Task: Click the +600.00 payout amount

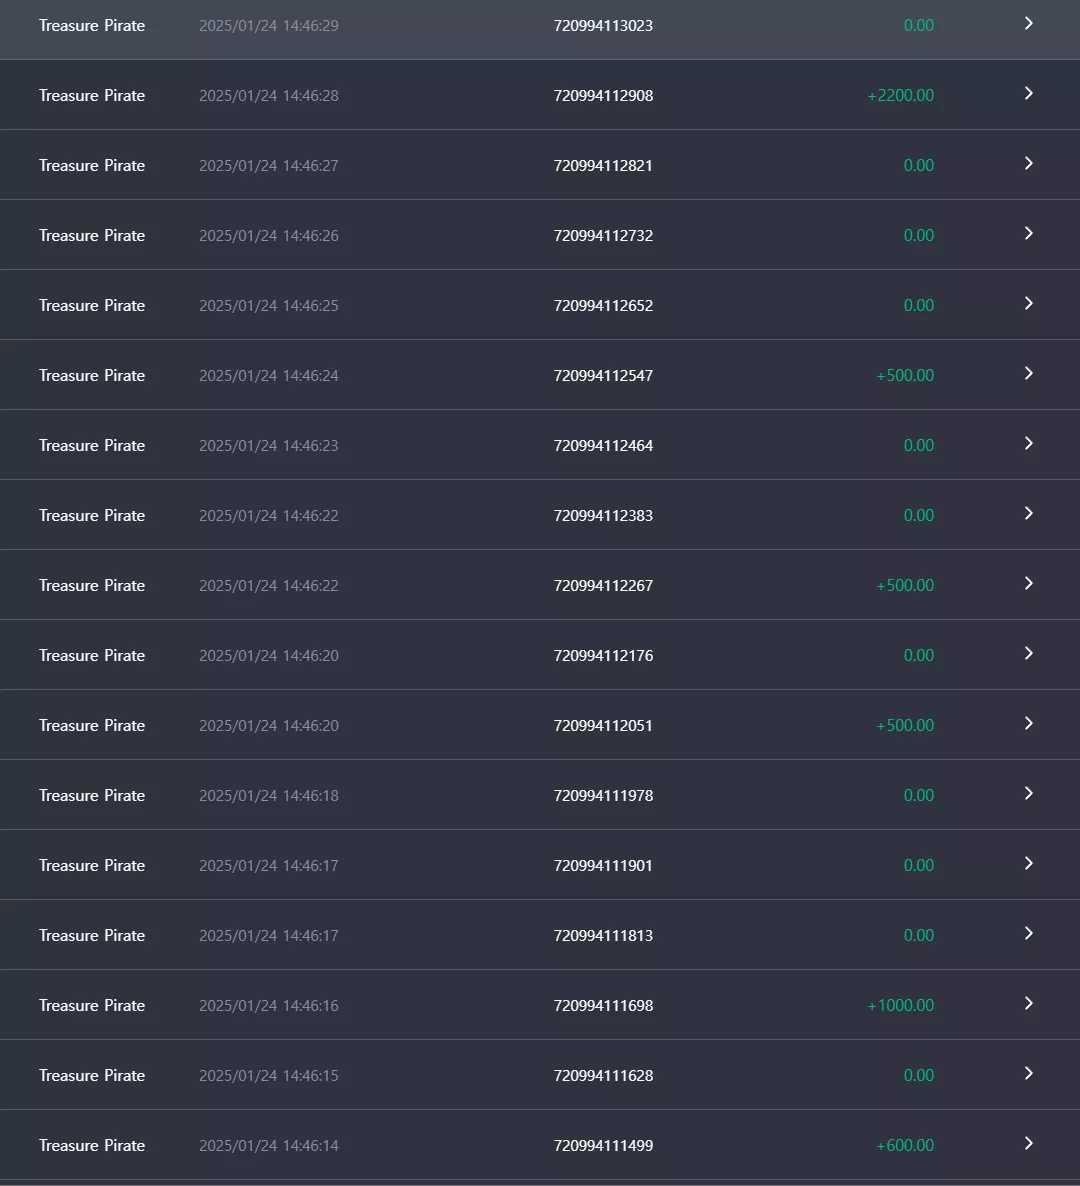Action: coord(905,1145)
